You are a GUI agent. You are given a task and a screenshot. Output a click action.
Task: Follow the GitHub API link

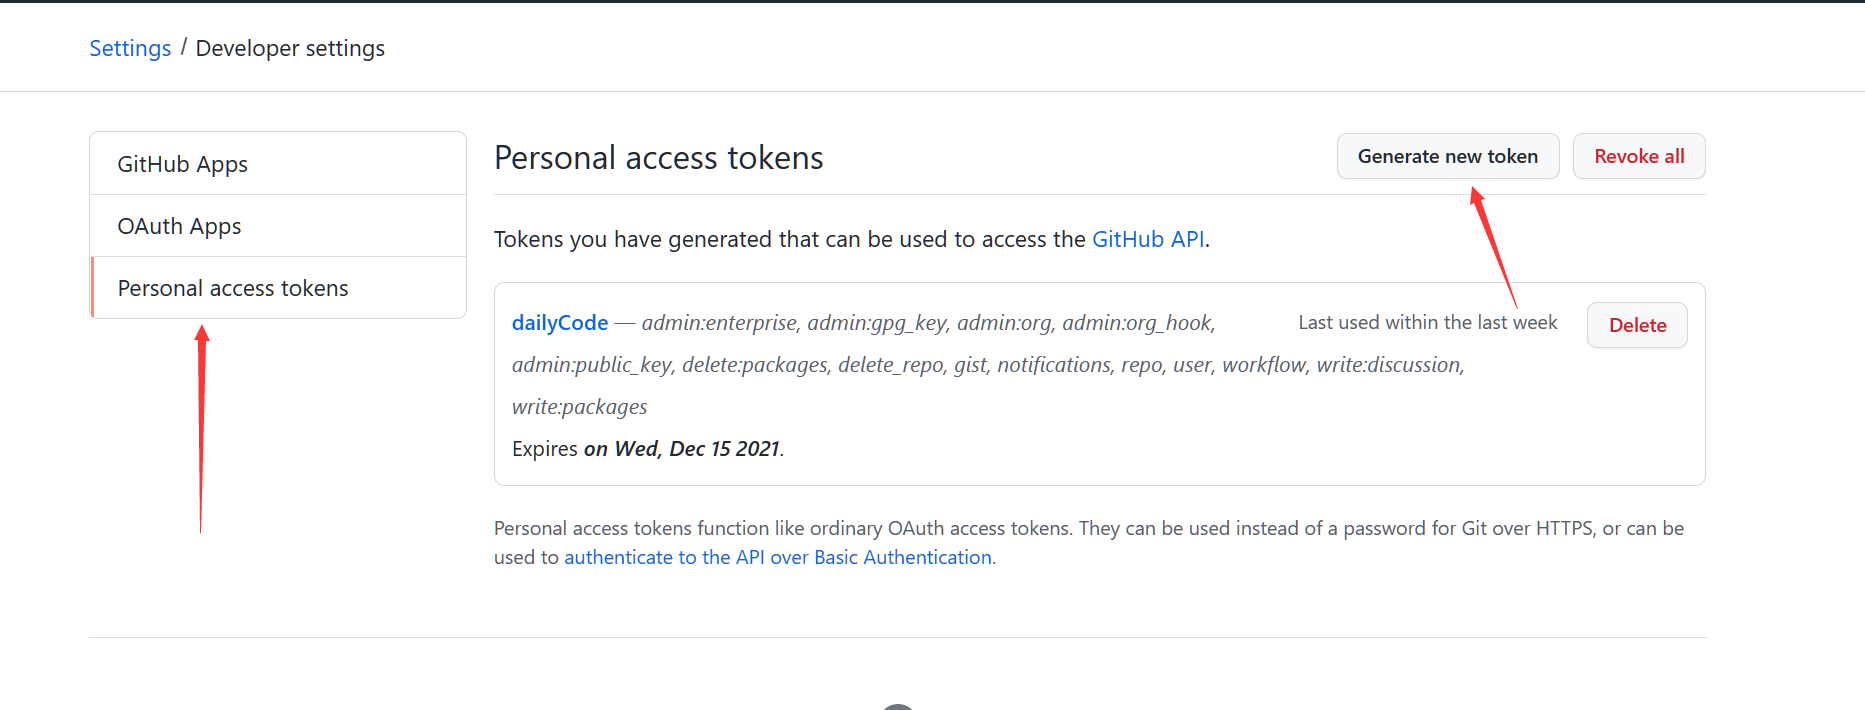coord(1147,239)
